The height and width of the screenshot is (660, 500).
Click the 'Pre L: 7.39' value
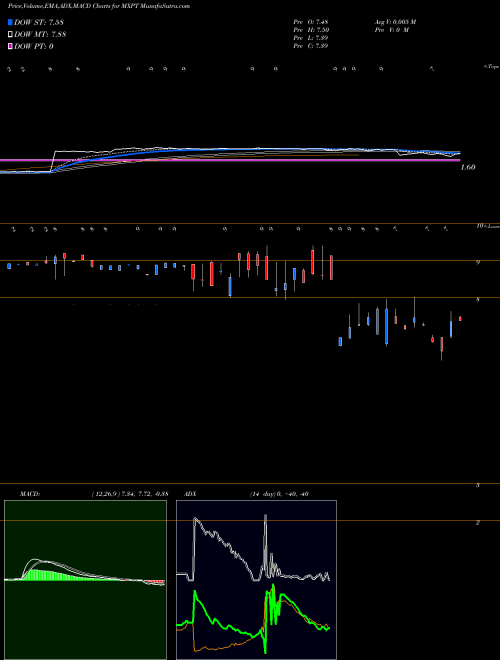tap(311, 38)
